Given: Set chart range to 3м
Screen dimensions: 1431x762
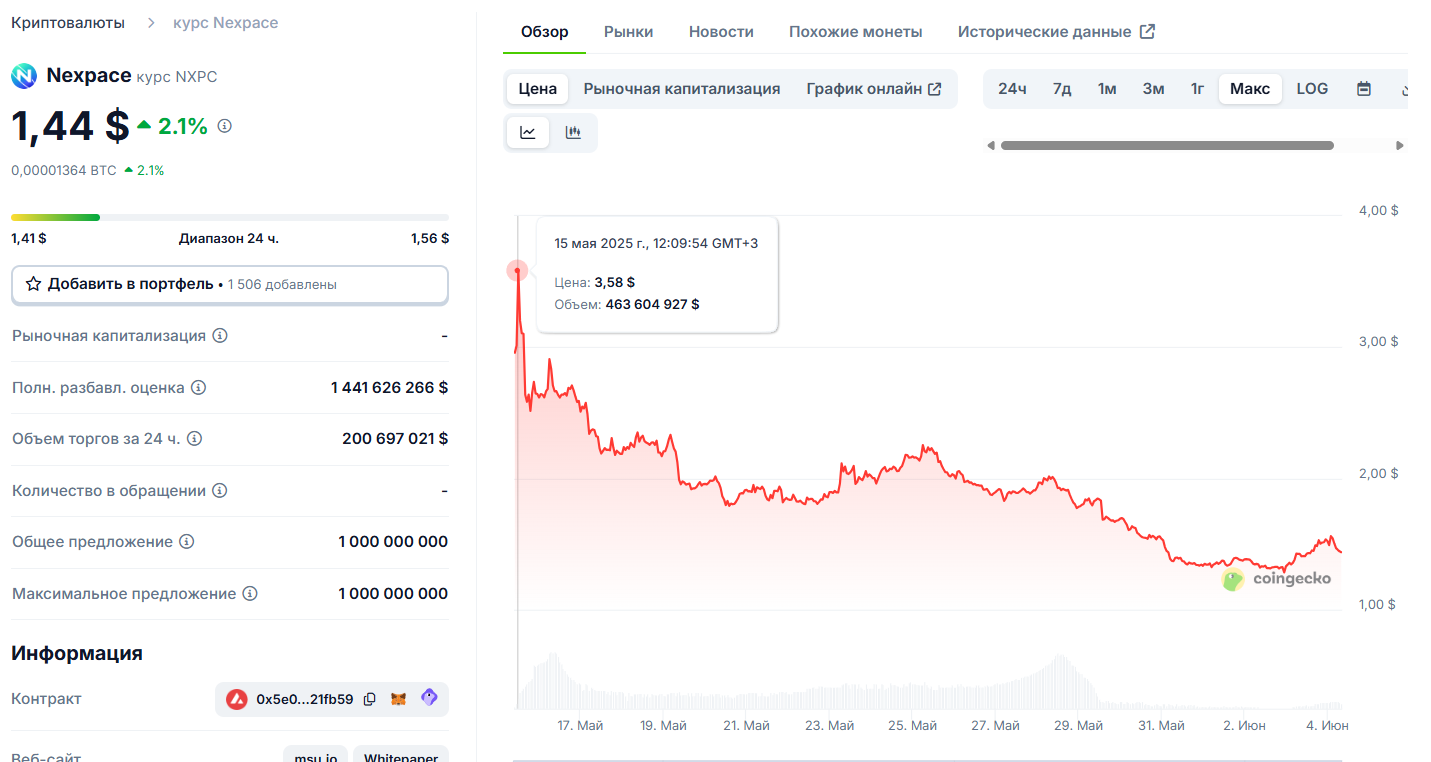Looking at the screenshot, I should click(x=1154, y=89).
